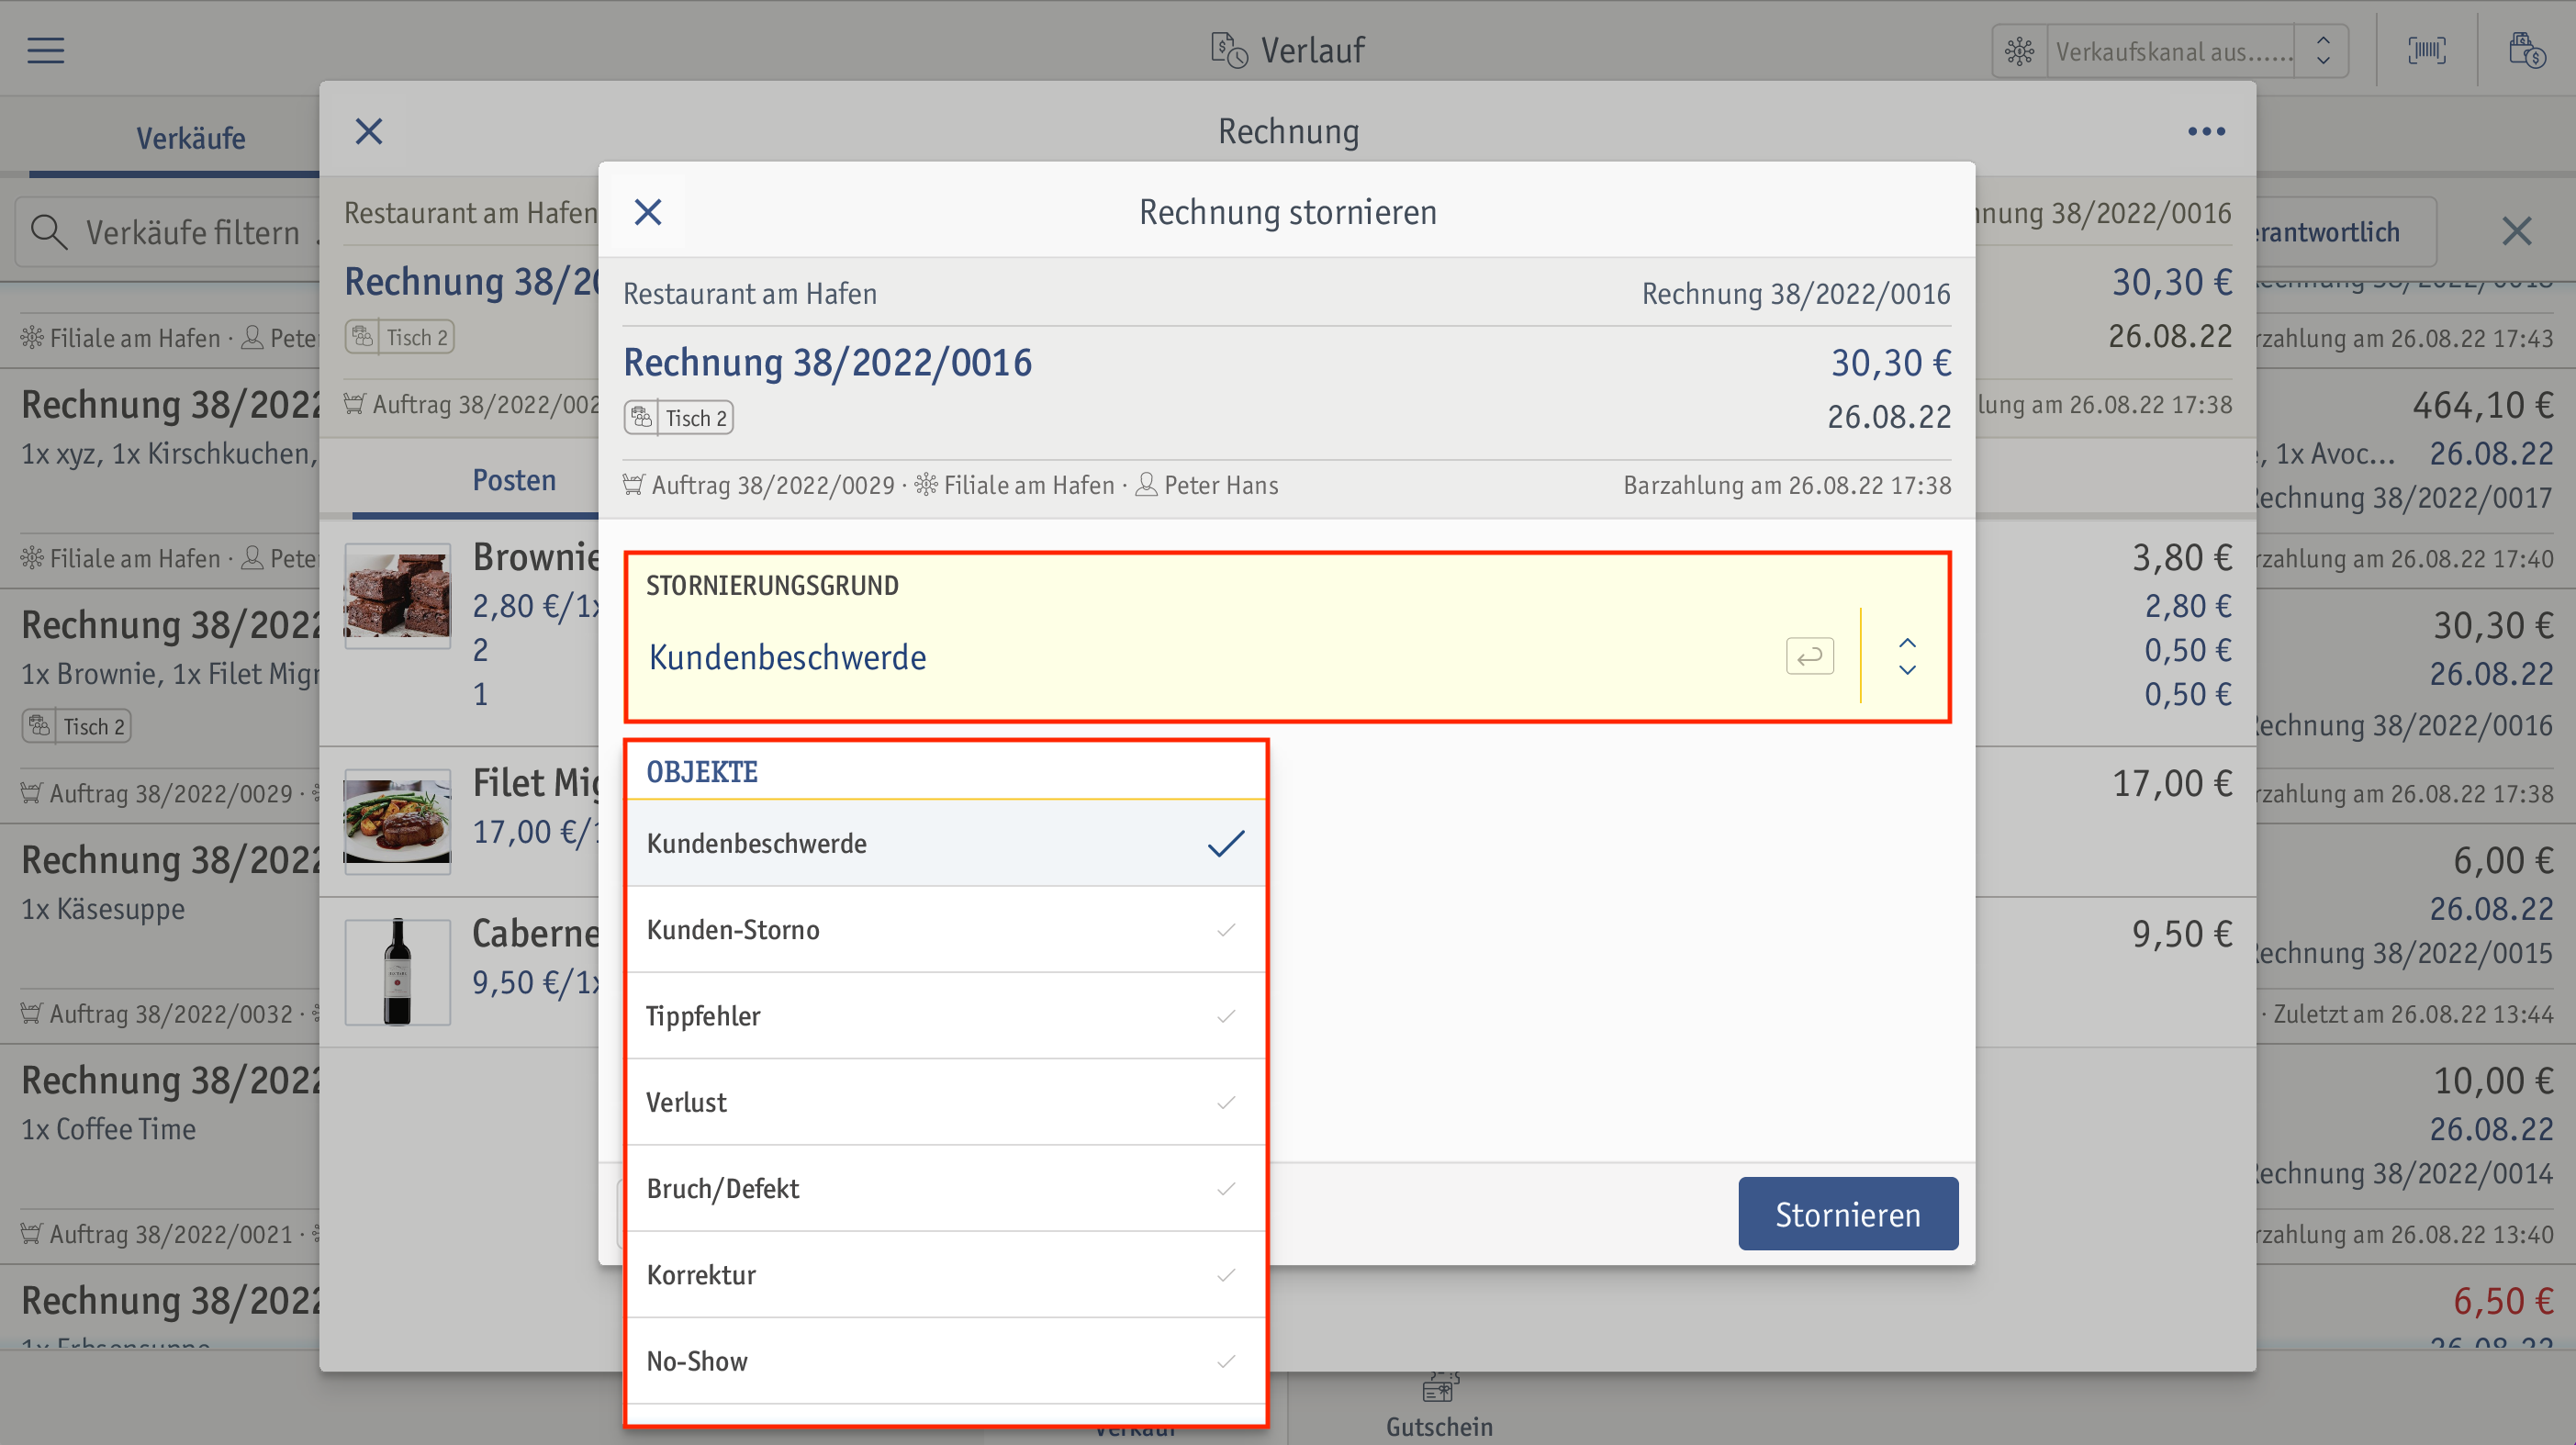The height and width of the screenshot is (1445, 2576).
Task: Click the Tisch 2 tag in the sales list
Action: pos(77,726)
